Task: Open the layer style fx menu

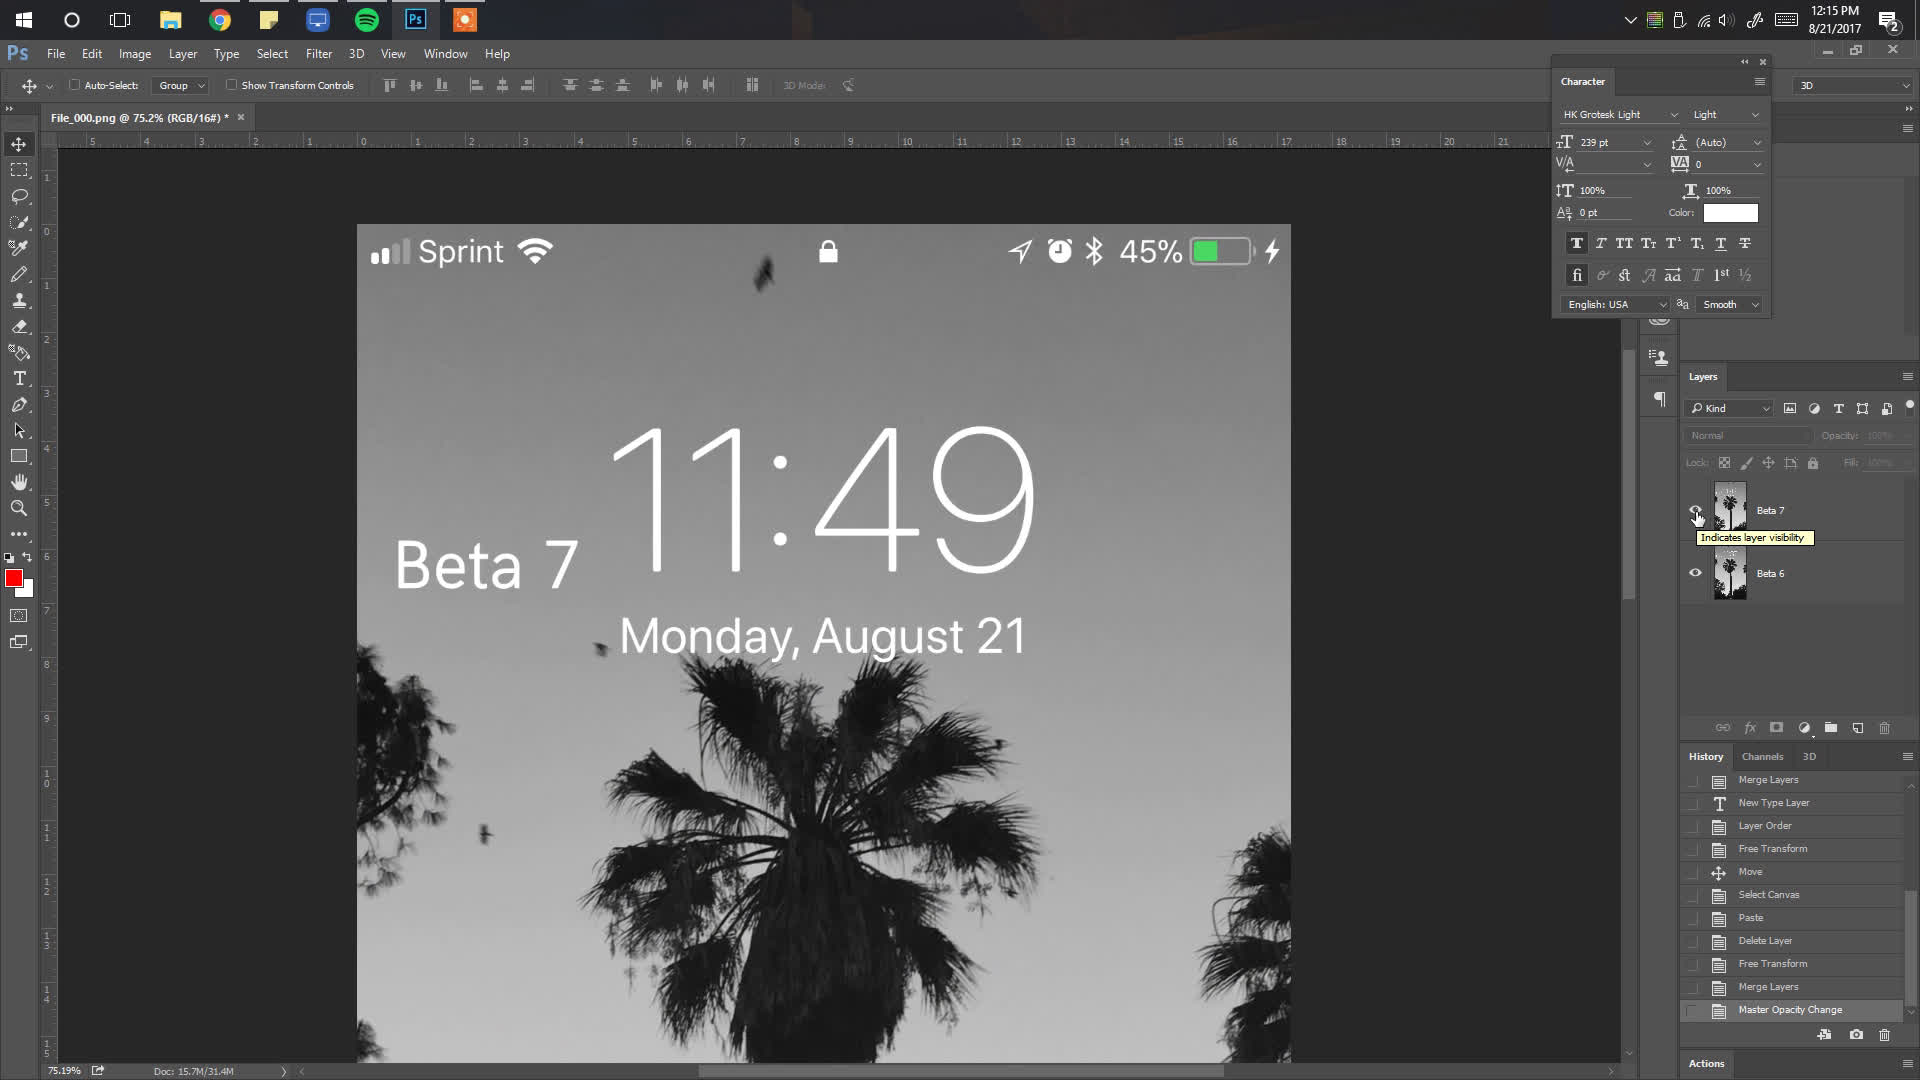Action: pyautogui.click(x=1750, y=728)
